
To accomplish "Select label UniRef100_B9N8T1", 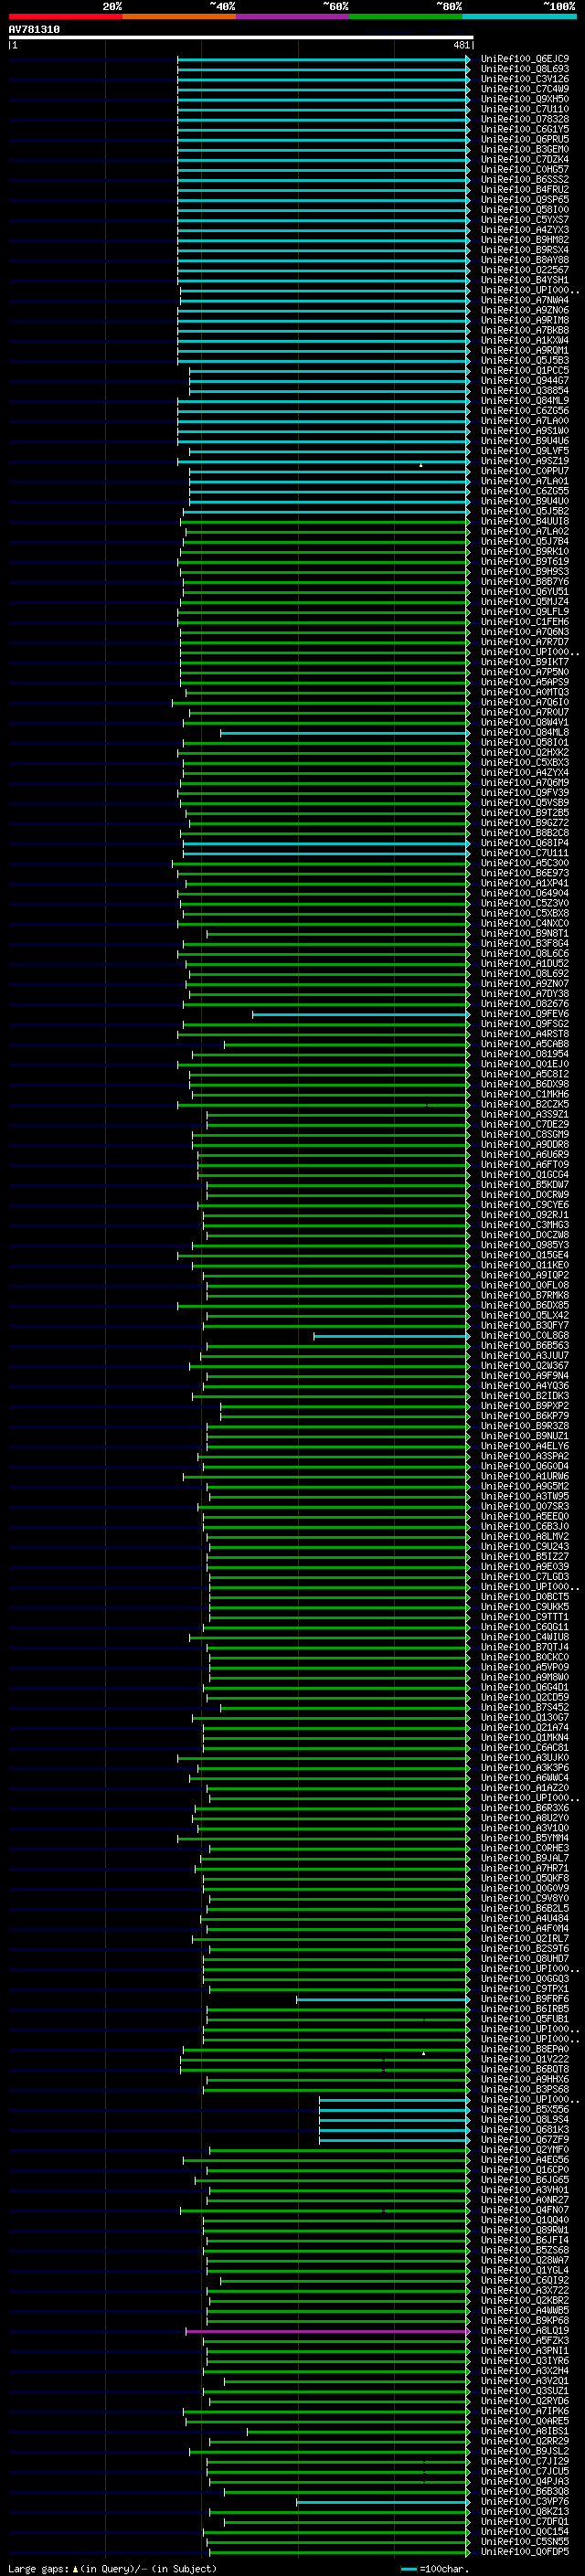I will click(x=525, y=934).
